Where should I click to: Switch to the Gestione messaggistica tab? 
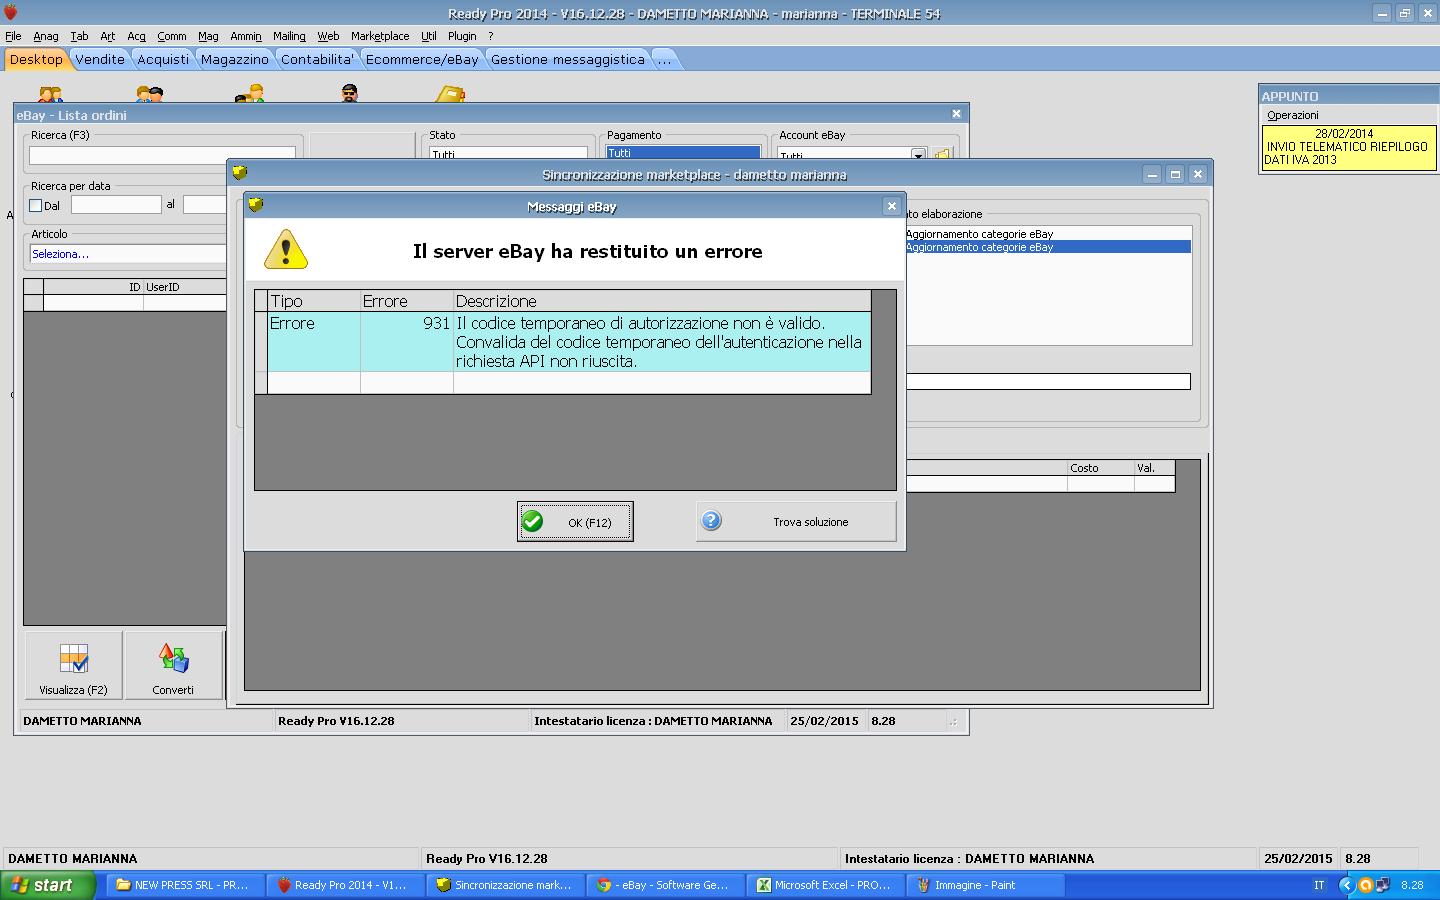[x=568, y=59]
